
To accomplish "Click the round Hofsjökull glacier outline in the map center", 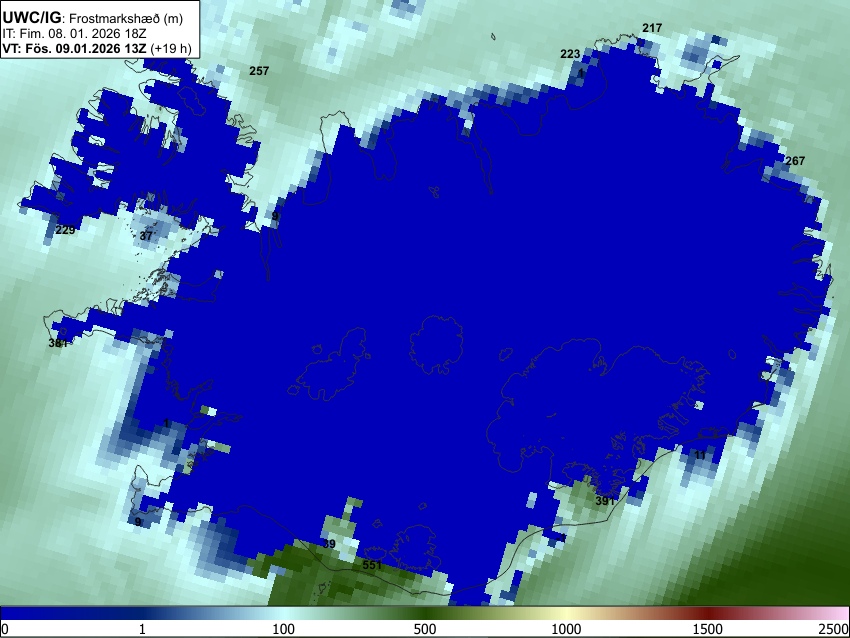I will coord(436,345).
